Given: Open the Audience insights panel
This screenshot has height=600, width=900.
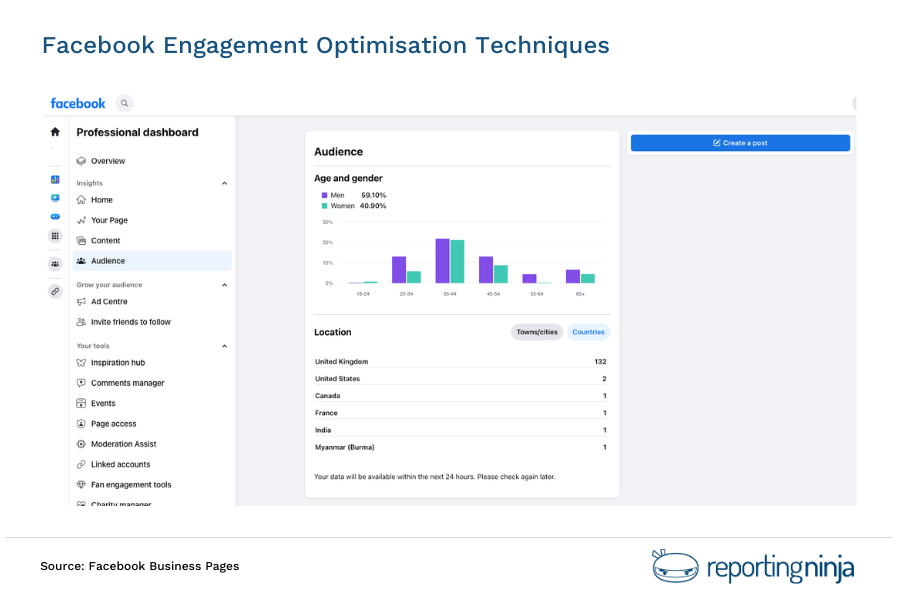Looking at the screenshot, I should click(108, 261).
